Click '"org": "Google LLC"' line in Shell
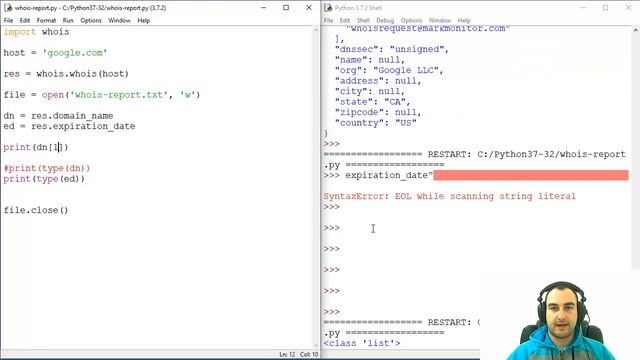This screenshot has width=640, height=360. 389,70
